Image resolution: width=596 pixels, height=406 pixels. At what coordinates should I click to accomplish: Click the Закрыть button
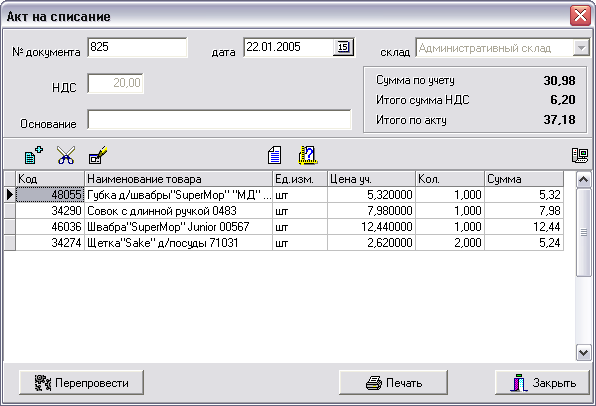coord(542,382)
